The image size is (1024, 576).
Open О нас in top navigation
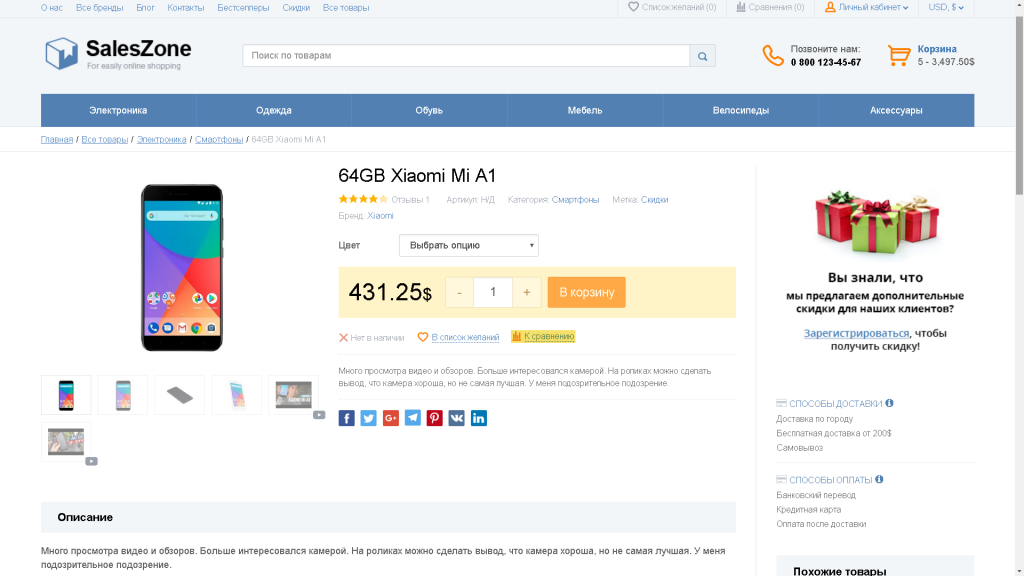tap(52, 8)
